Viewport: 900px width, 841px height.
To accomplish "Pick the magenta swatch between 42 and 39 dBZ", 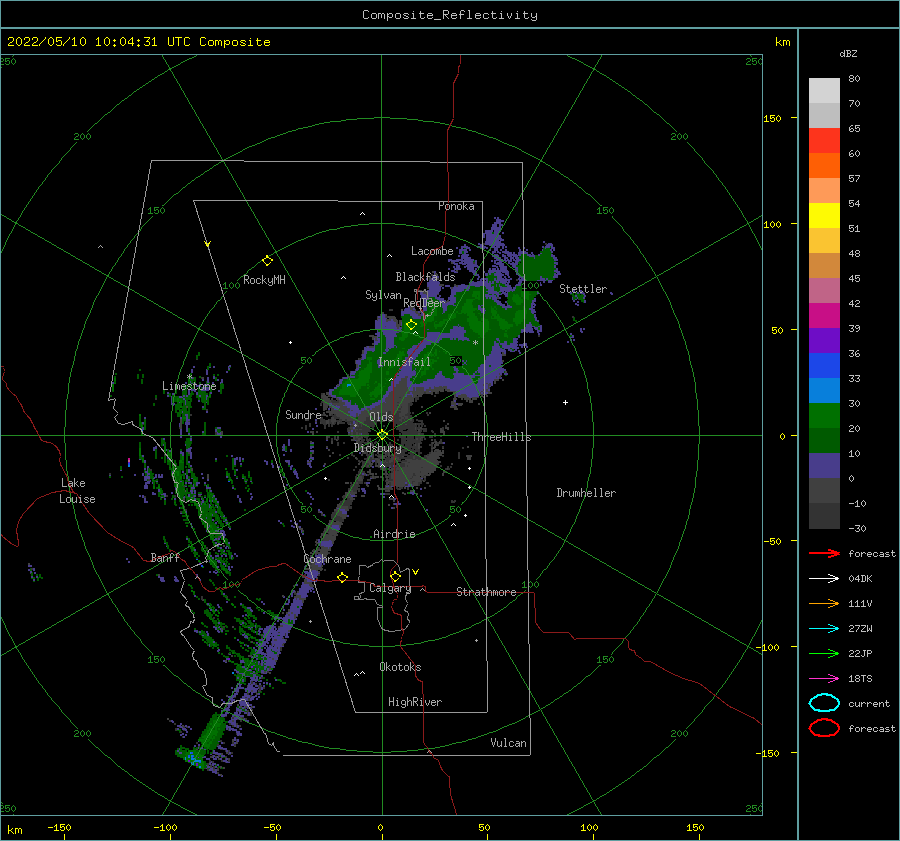I will tap(824, 315).
